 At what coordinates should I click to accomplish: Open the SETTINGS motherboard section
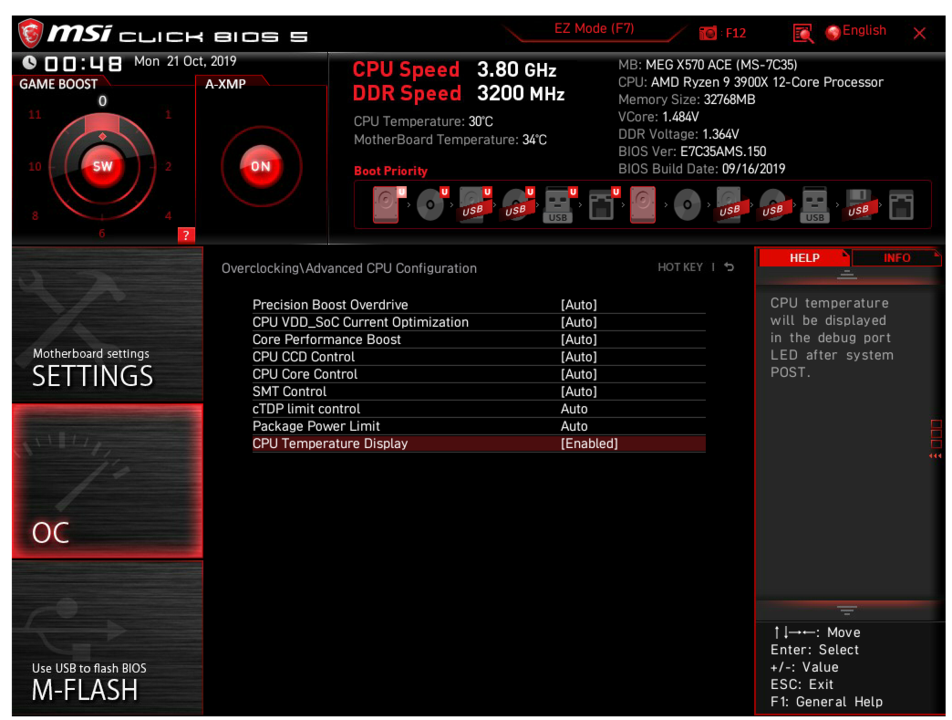(x=107, y=323)
